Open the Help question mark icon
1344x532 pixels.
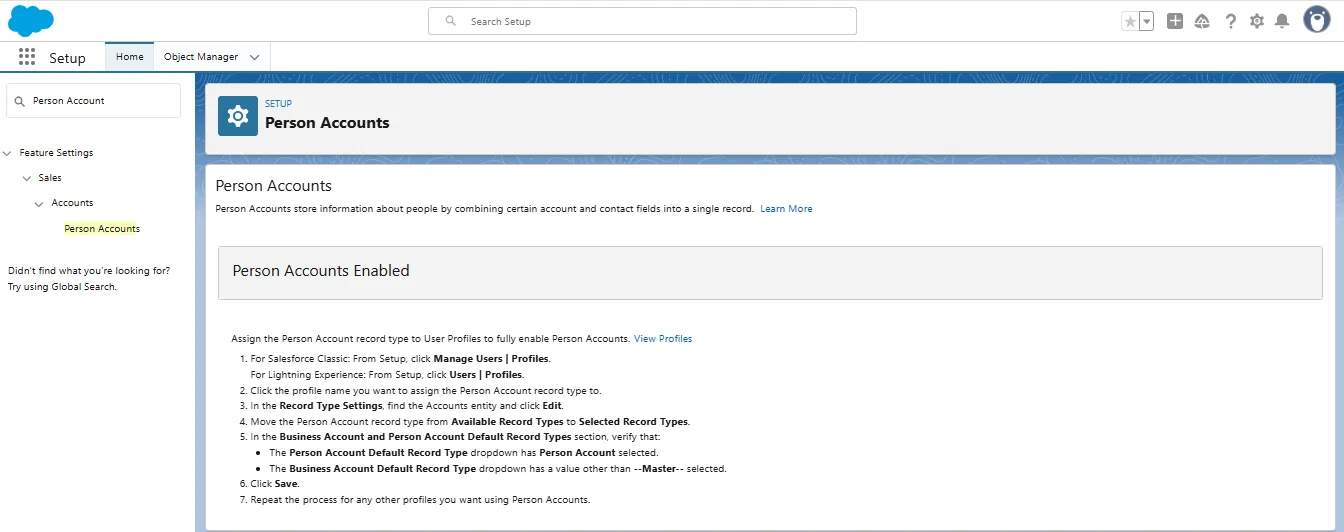(1230, 21)
